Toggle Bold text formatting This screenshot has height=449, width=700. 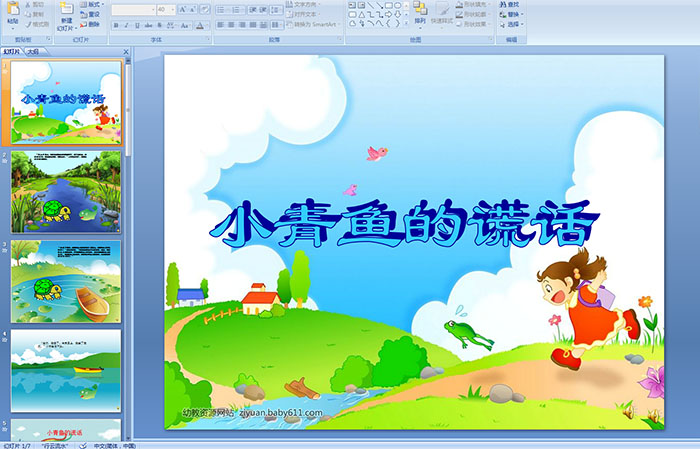pos(115,25)
